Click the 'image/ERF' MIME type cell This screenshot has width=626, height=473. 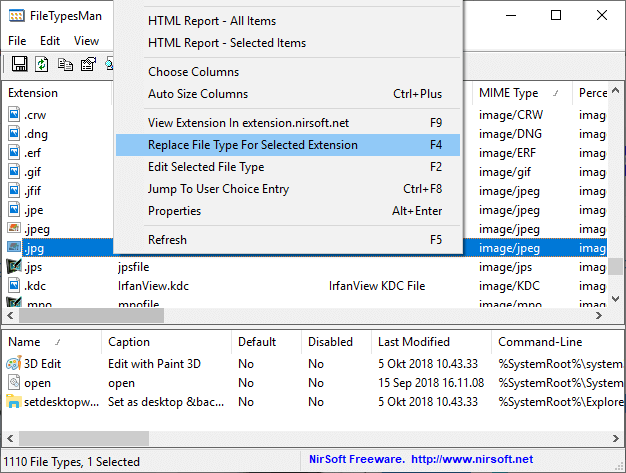(507, 153)
